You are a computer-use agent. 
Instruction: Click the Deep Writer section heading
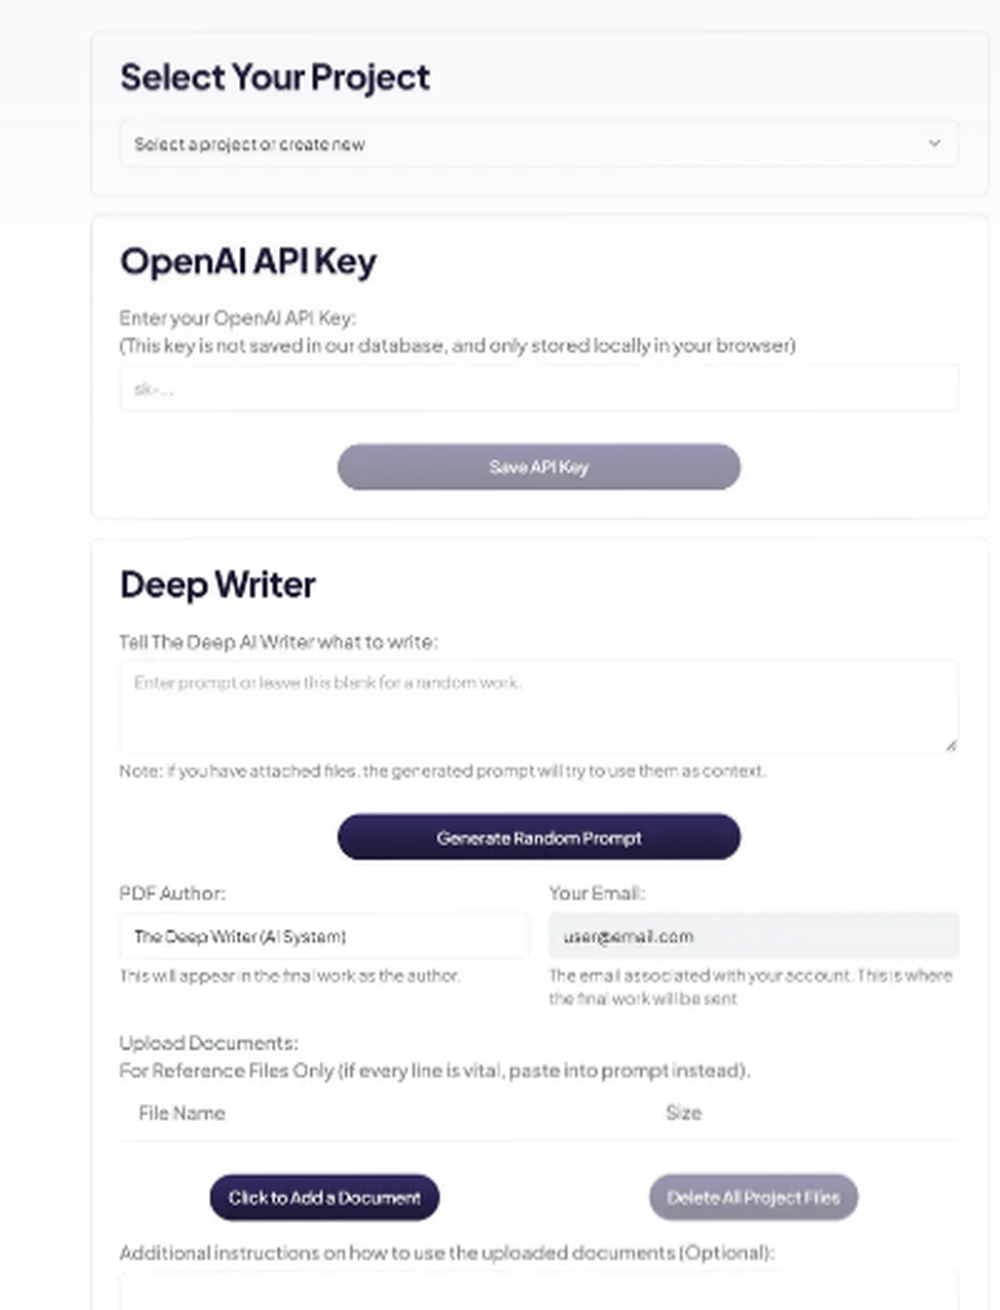point(218,584)
